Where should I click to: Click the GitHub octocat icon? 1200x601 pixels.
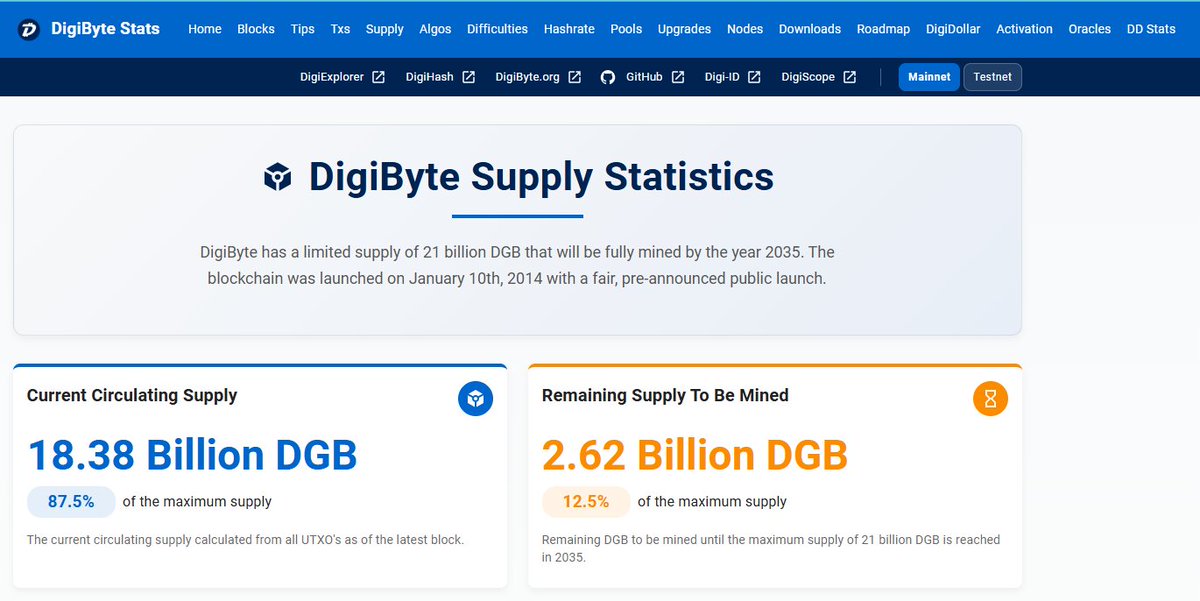coord(607,77)
